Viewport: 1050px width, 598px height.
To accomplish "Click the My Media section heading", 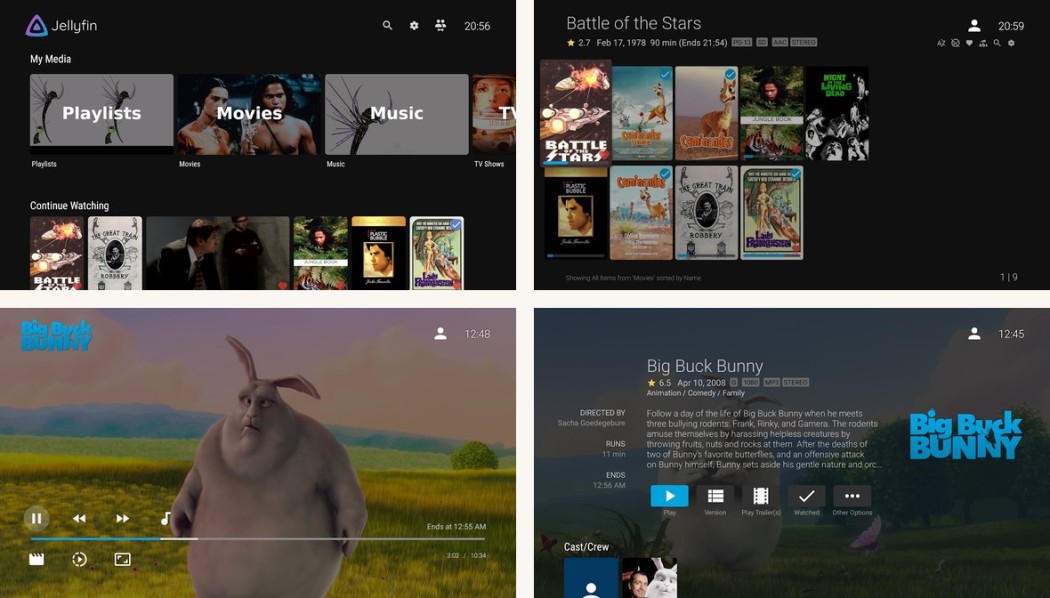I will tap(50, 59).
